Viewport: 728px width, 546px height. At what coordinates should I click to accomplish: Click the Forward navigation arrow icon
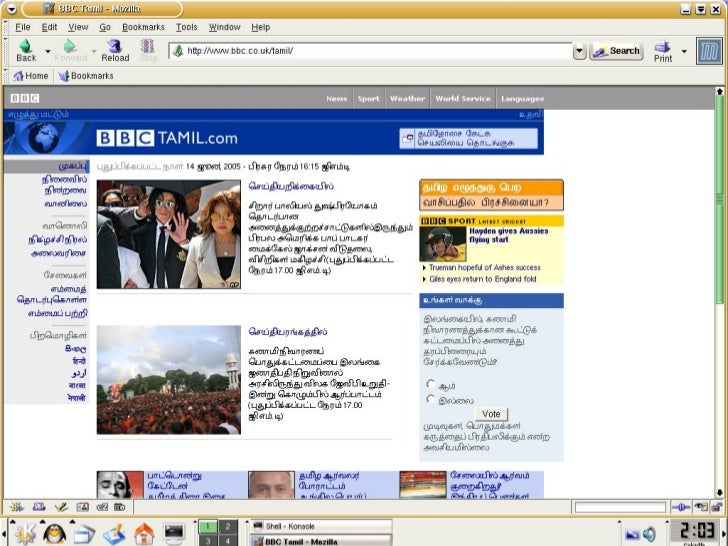tap(70, 46)
